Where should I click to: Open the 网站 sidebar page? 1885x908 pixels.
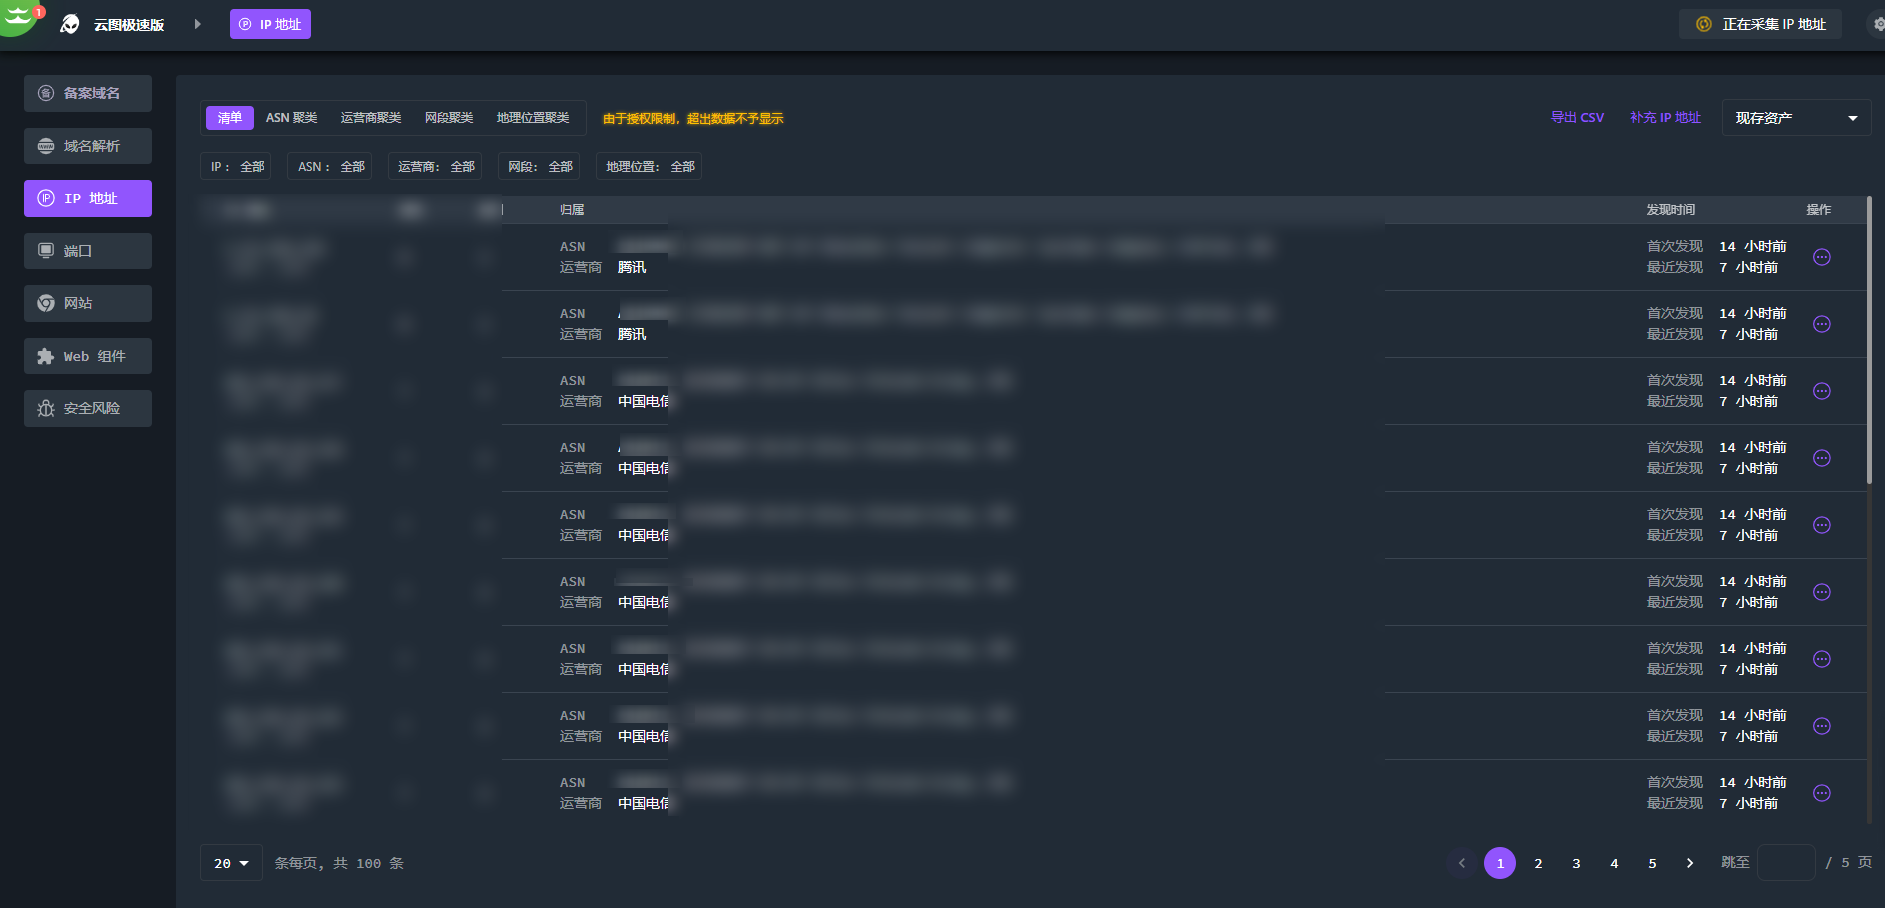(x=88, y=303)
